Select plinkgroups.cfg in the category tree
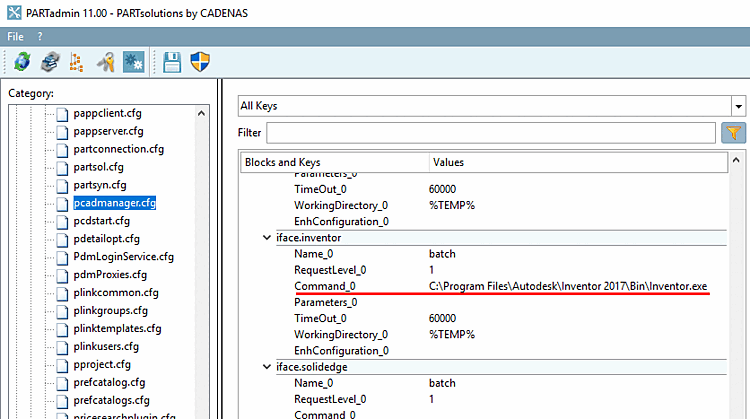The width and height of the screenshot is (750, 419). point(111,310)
